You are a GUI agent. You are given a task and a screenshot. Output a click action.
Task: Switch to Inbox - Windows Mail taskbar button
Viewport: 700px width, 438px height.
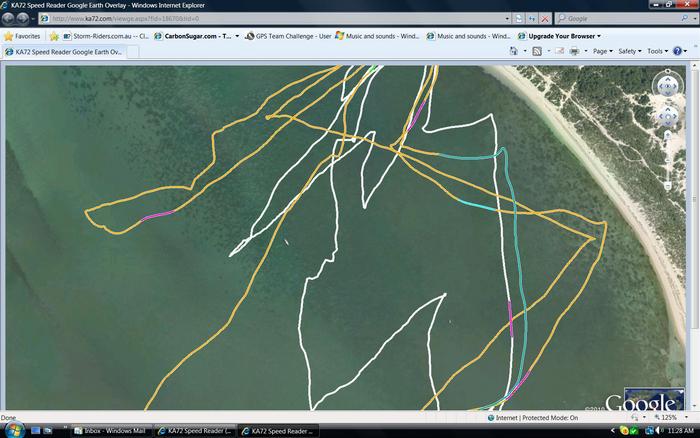[112, 430]
